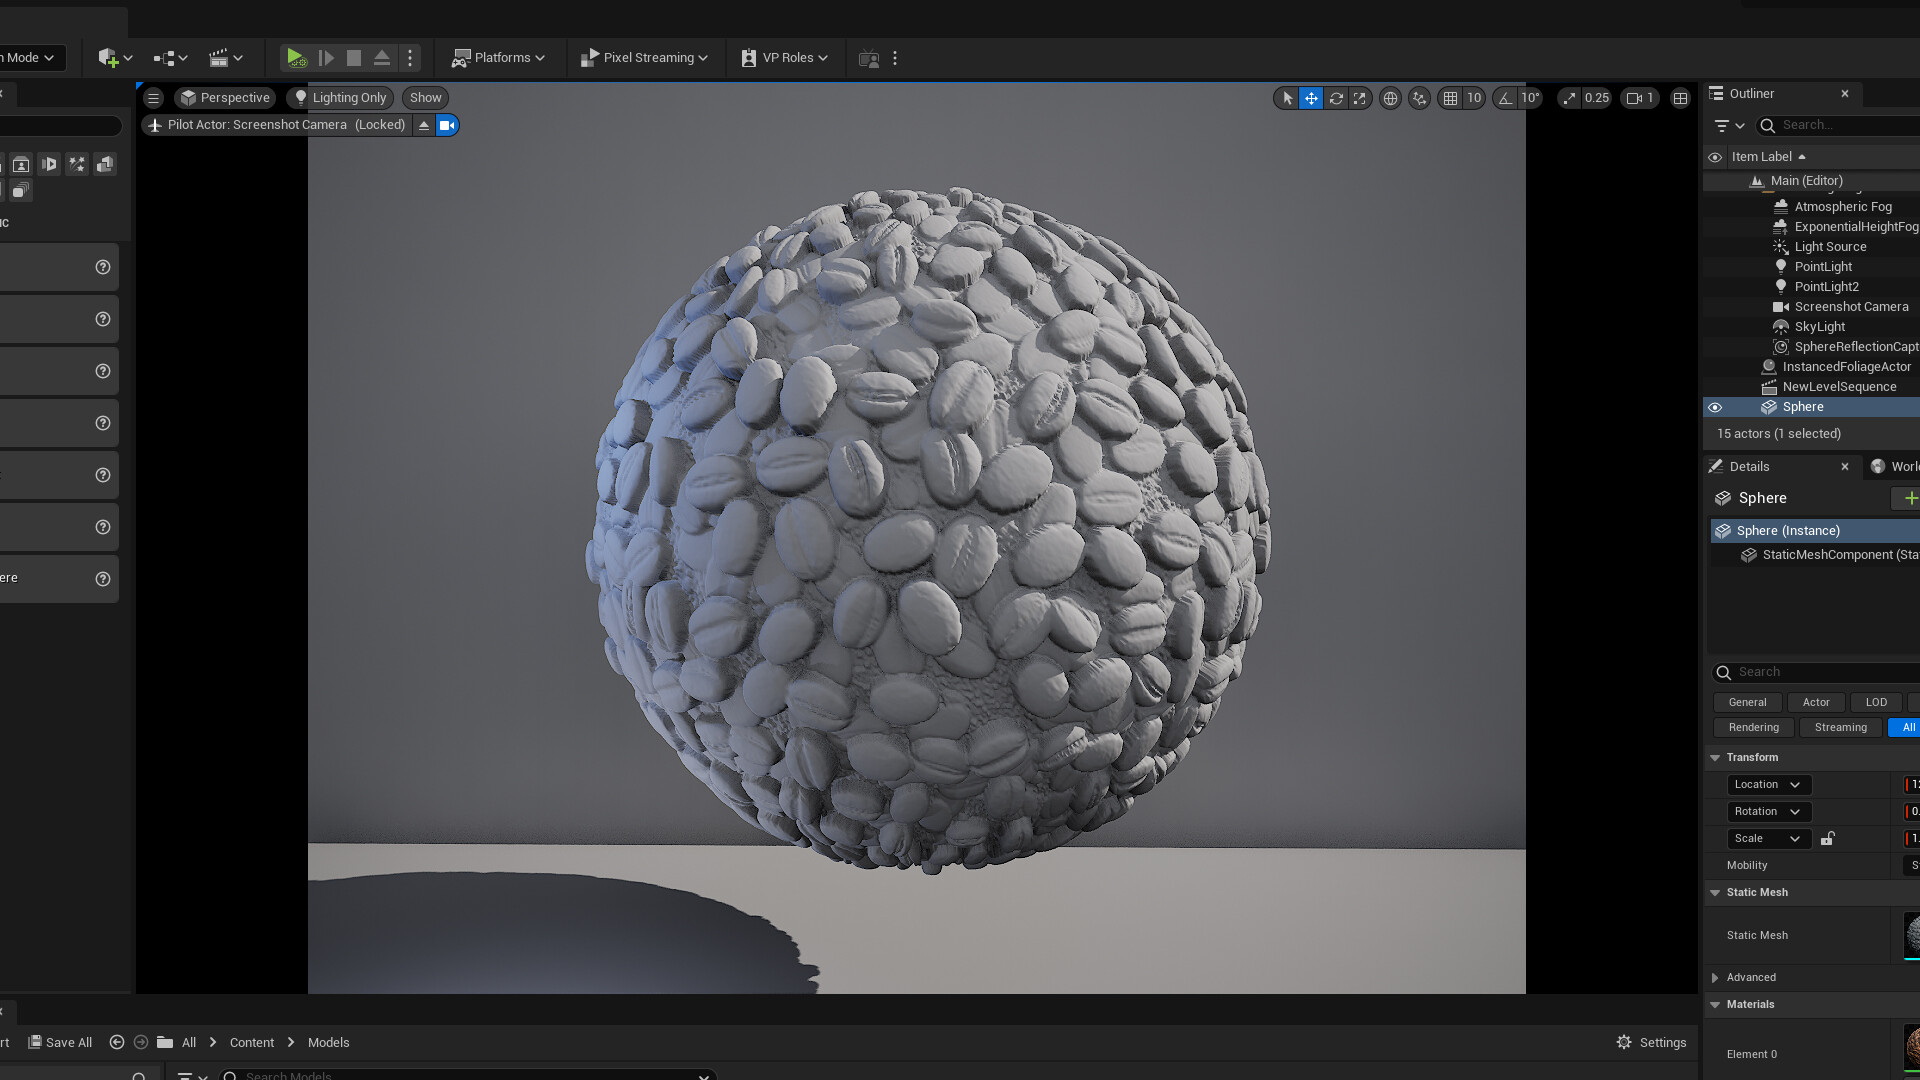
Task: Toggle world/local transform space globe icon
Action: (1390, 98)
